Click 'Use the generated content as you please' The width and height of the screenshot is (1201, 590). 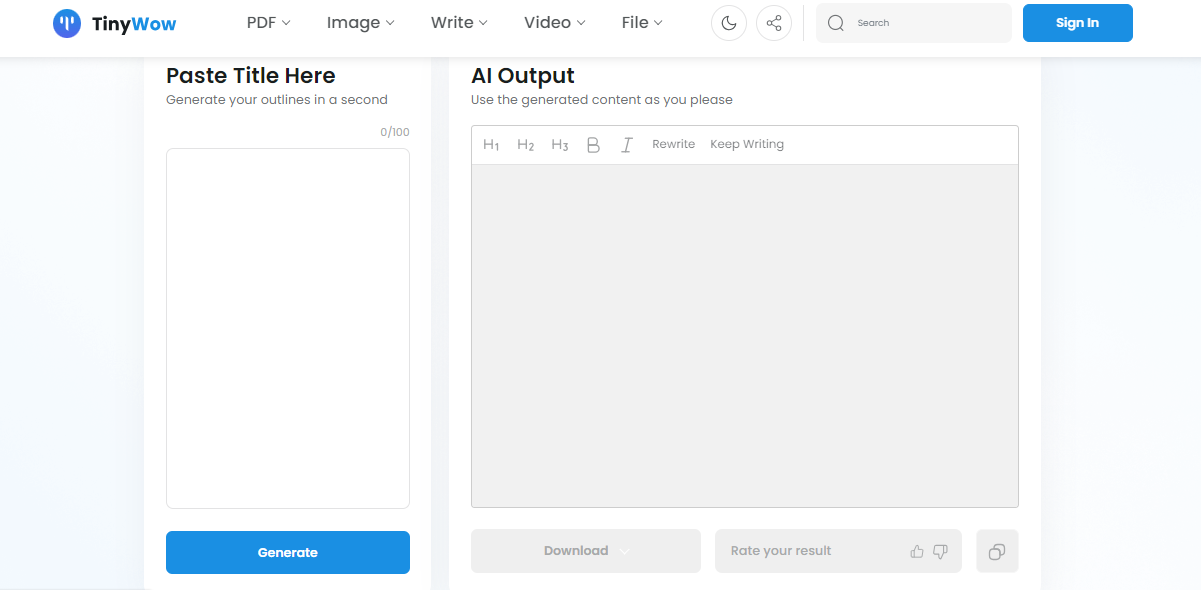pos(602,100)
